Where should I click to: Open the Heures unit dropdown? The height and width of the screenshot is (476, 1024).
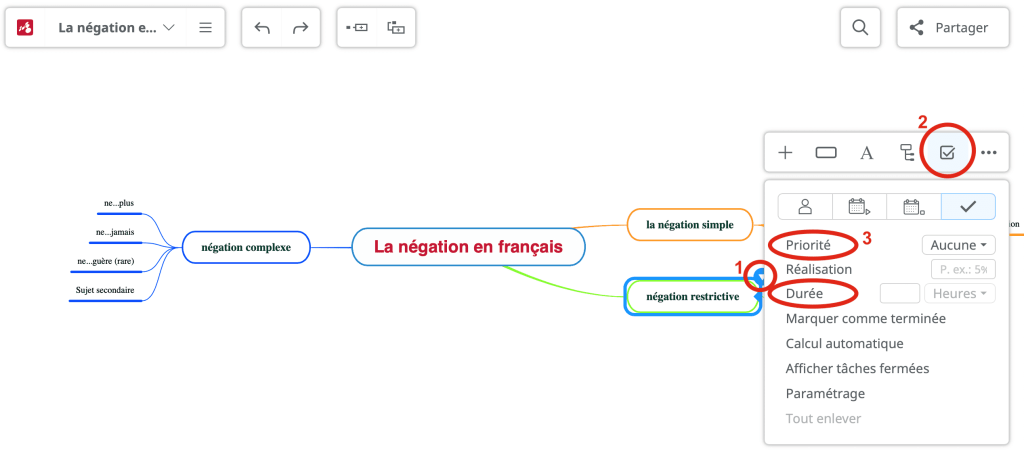click(x=960, y=293)
